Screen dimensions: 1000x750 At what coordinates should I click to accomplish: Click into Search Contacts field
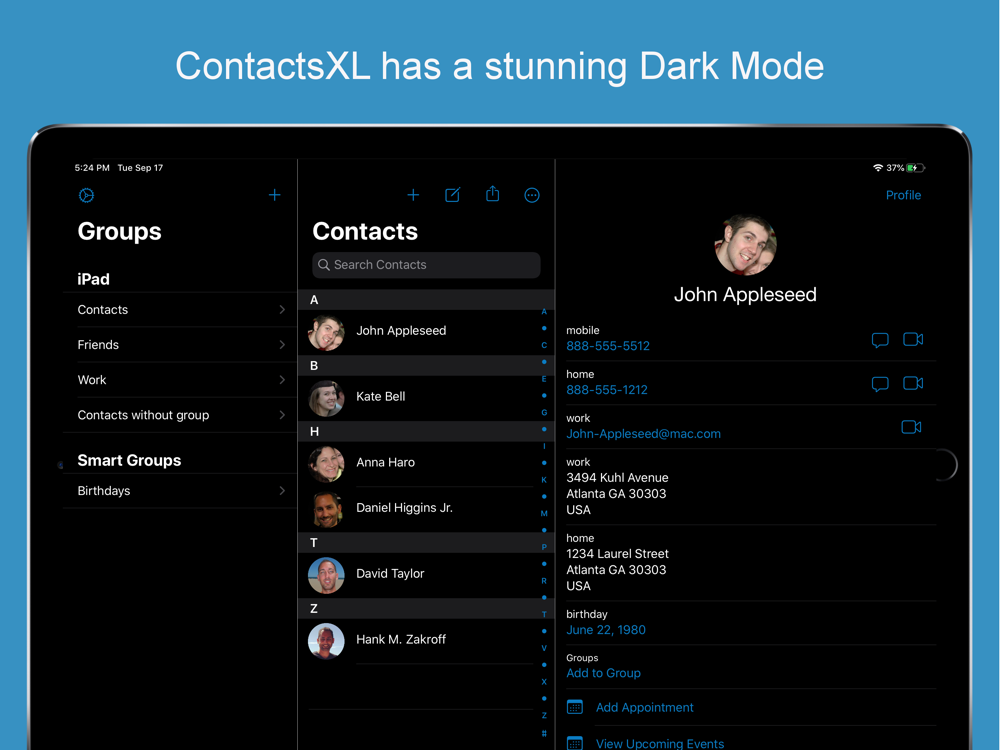tap(426, 265)
